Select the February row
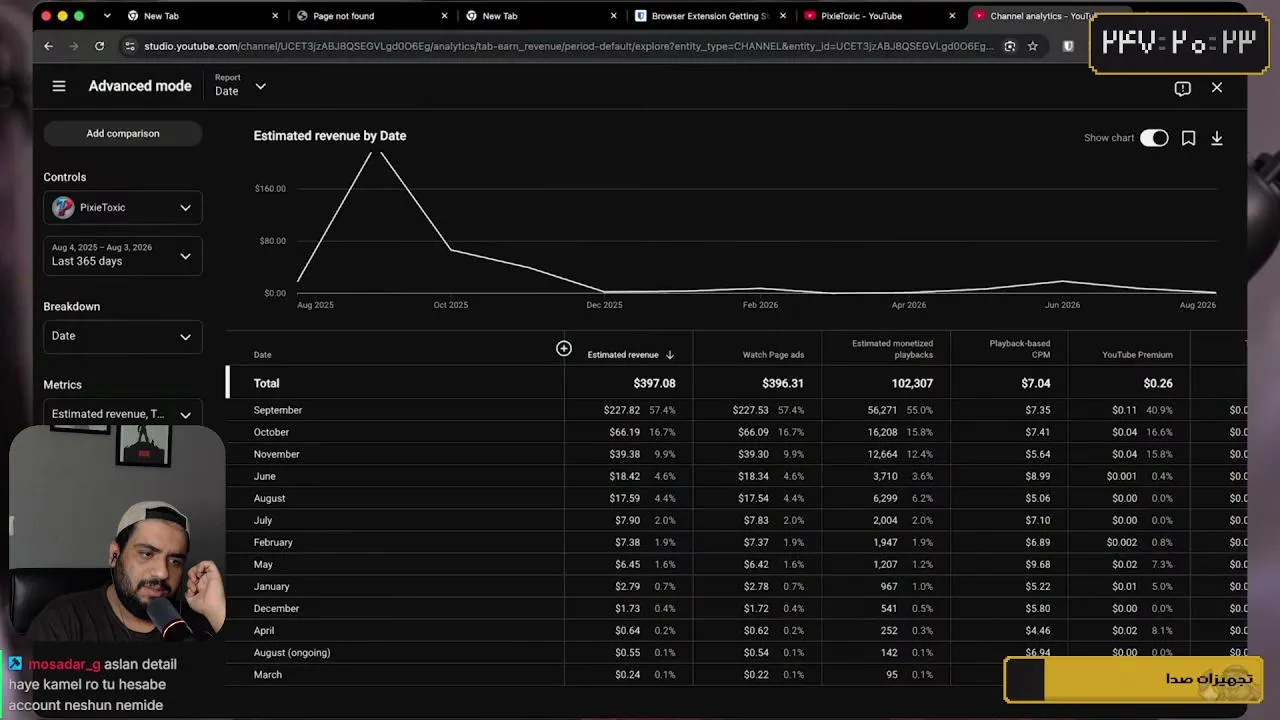The image size is (1280, 720). 736,542
